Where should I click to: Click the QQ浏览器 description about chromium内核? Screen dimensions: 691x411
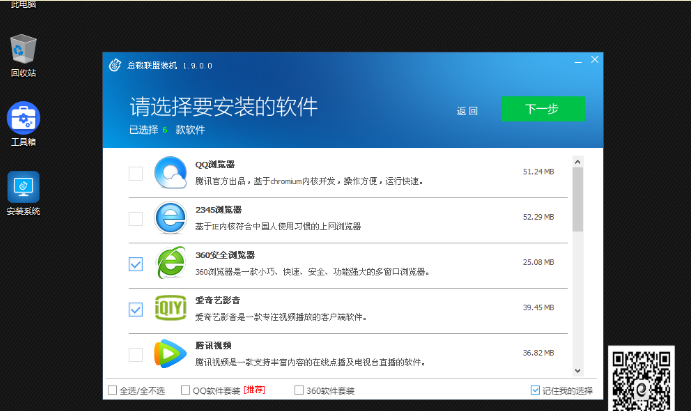click(309, 181)
